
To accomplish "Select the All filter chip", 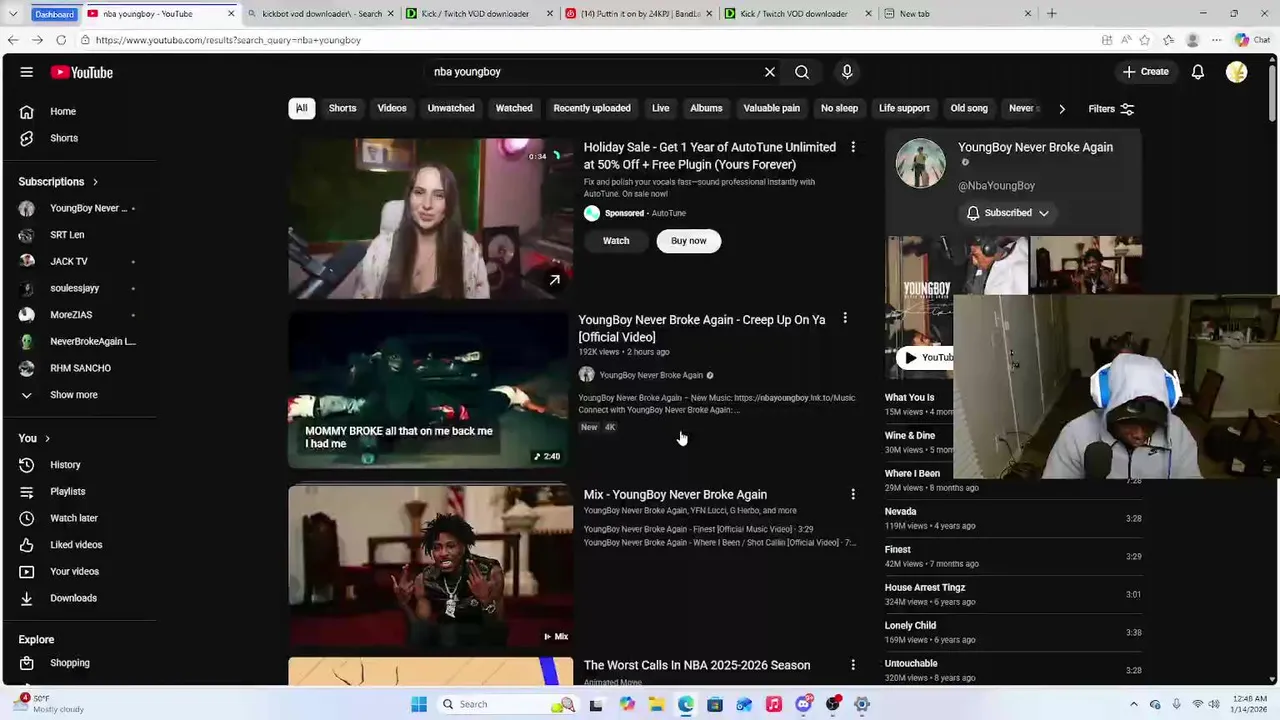I will pos(301,108).
